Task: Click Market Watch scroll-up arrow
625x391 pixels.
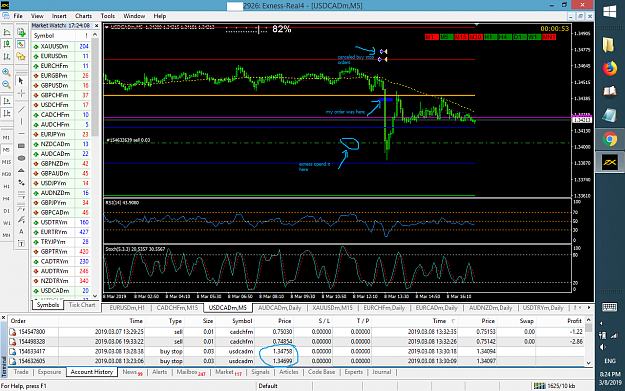Action: pyautogui.click(x=95, y=35)
